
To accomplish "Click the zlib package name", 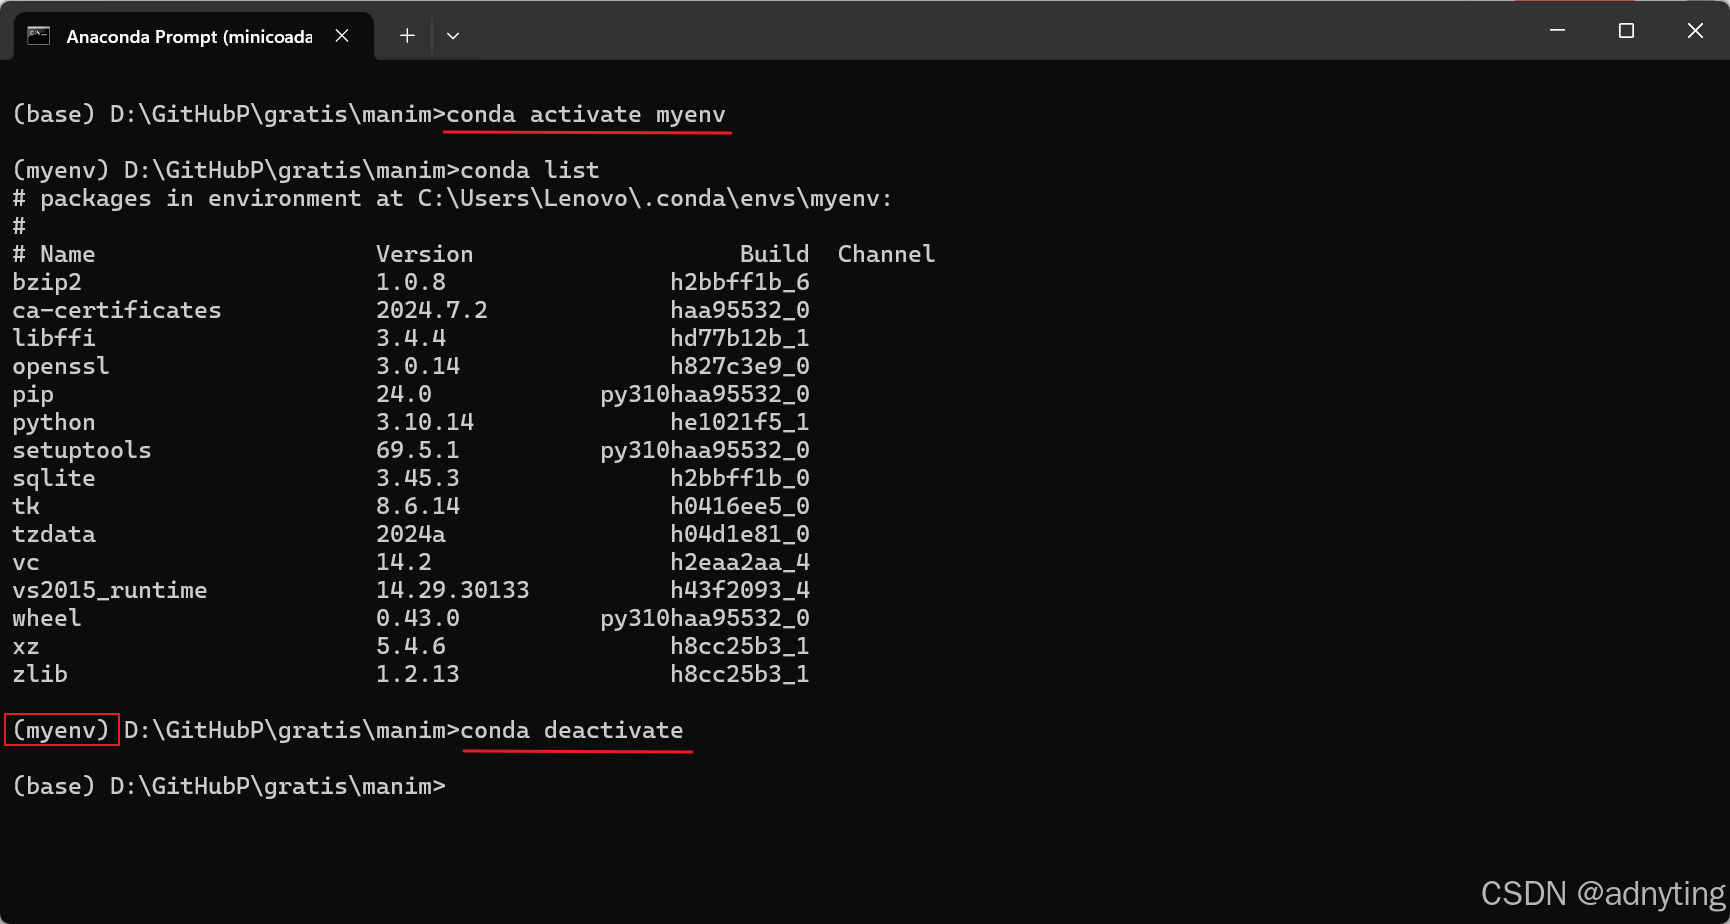I will pyautogui.click(x=40, y=674).
